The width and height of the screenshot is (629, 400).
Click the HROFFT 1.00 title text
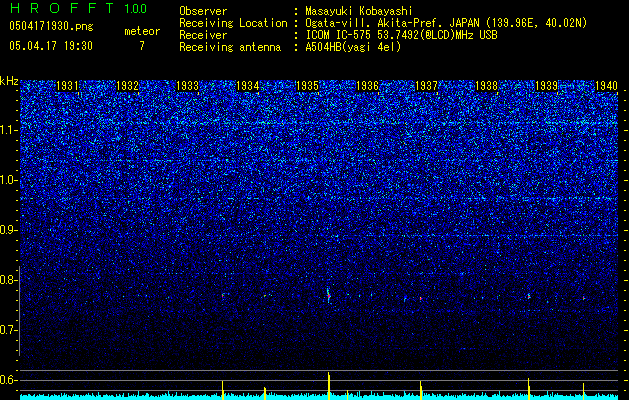[x=78, y=8]
